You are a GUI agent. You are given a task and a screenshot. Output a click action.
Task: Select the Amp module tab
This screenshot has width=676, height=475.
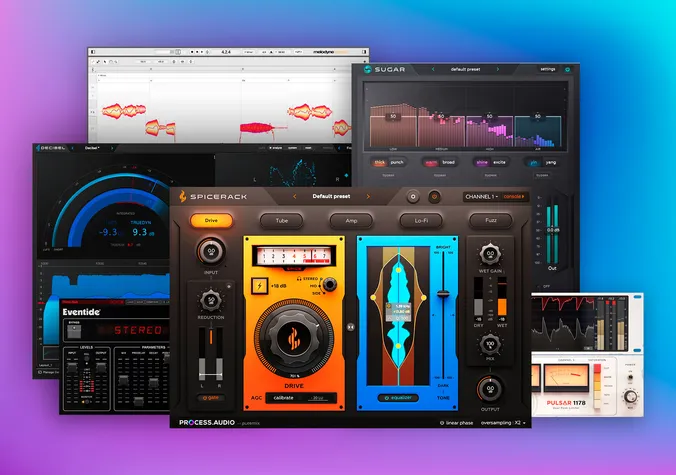[351, 221]
